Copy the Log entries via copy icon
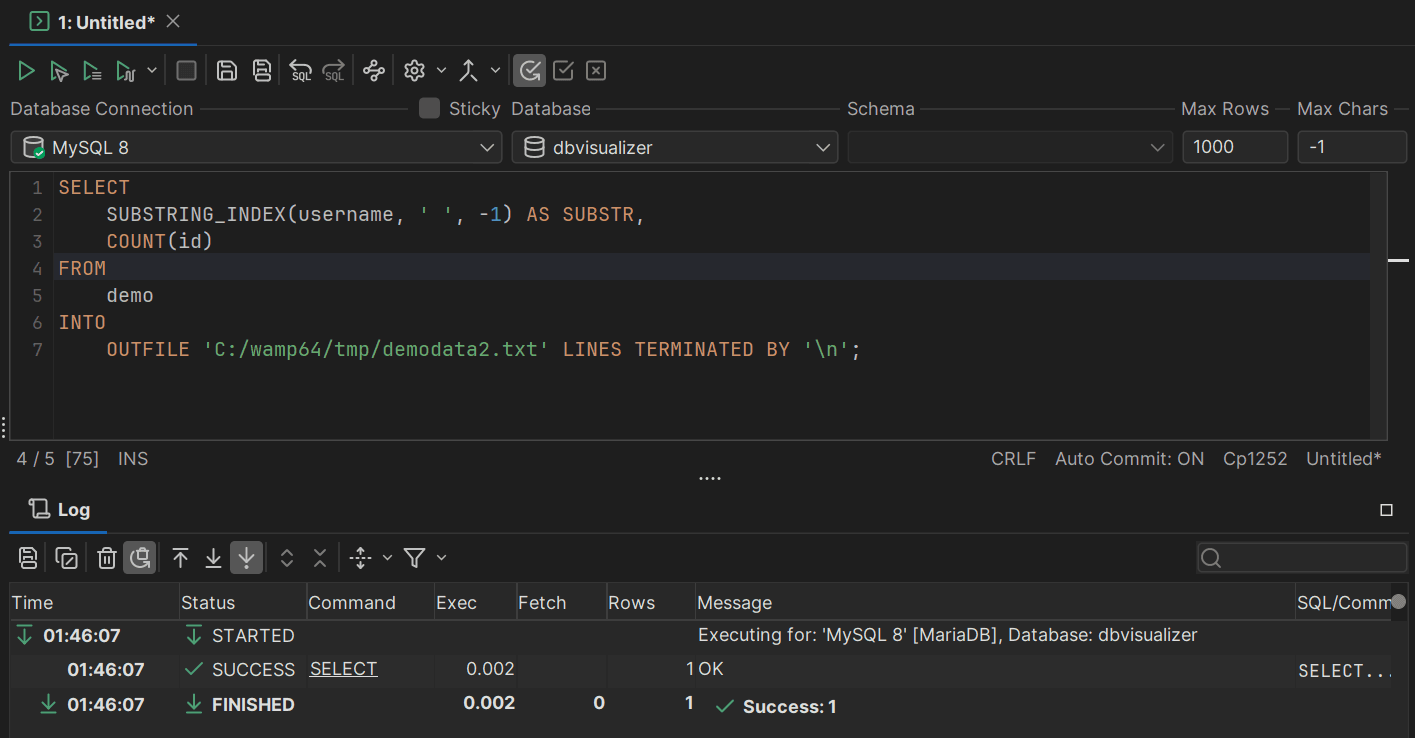This screenshot has width=1415, height=738. 67,557
